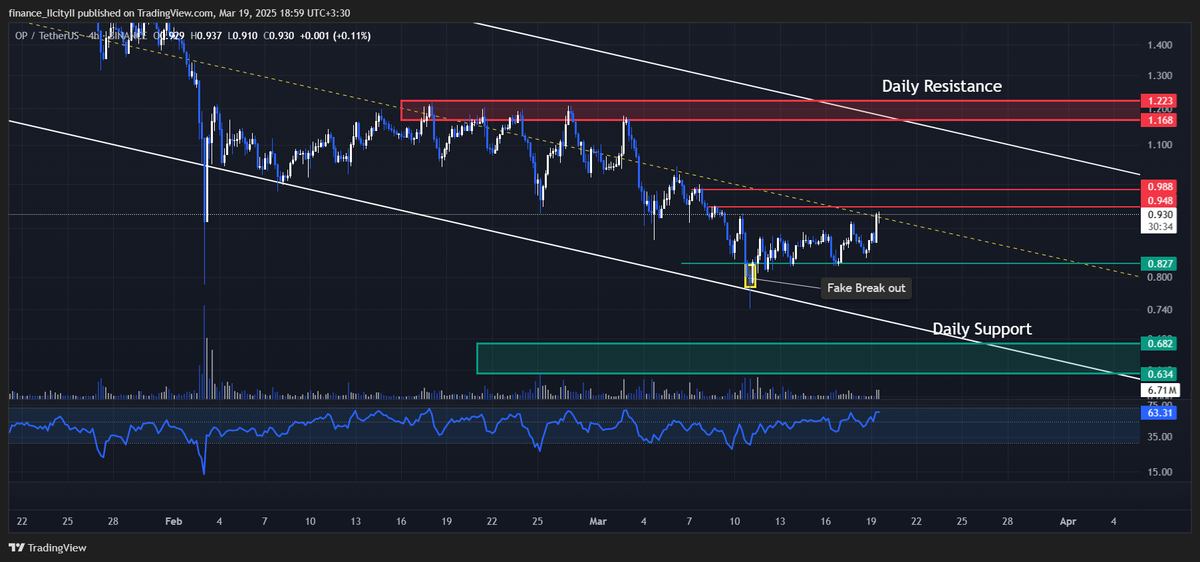Click the blue 63.31 RSI value label
The image size is (1200, 562).
point(1159,412)
